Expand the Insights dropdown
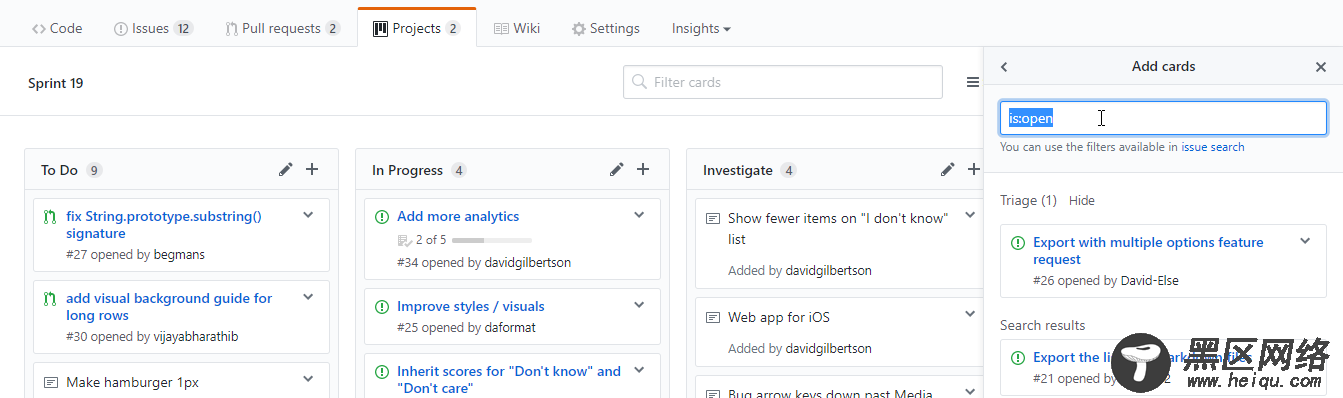The width and height of the screenshot is (1343, 398). [701, 28]
